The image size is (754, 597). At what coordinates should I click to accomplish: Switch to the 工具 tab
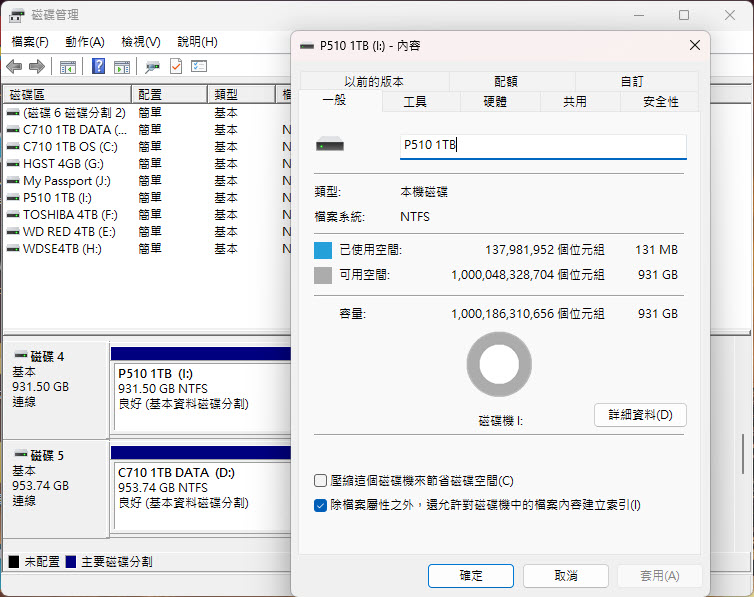point(415,102)
